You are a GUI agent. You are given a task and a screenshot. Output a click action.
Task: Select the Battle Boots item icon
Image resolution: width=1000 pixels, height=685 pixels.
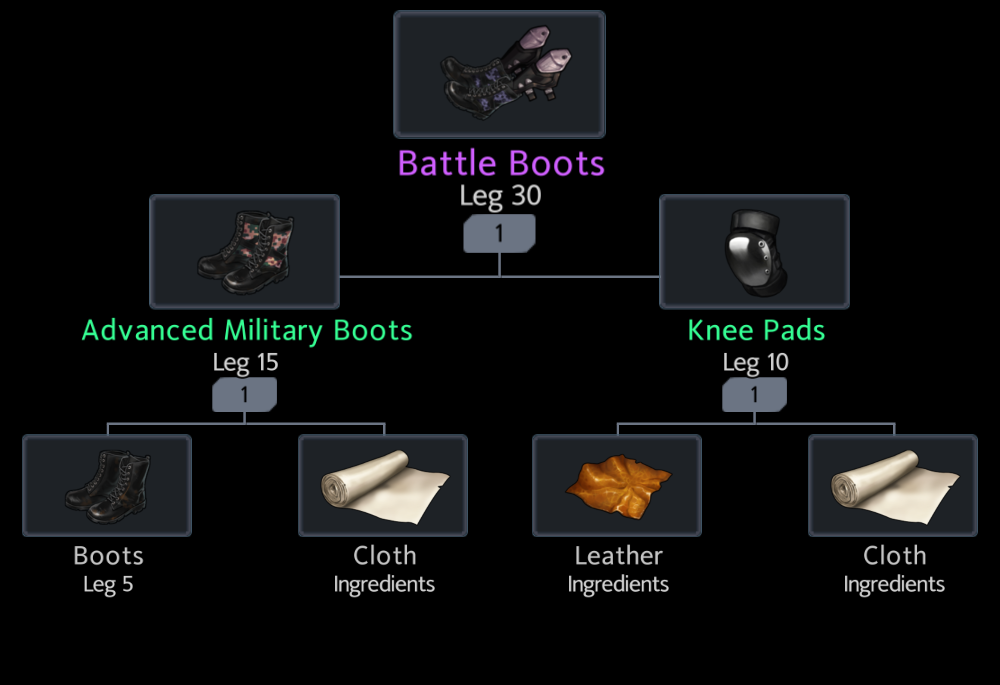point(499,74)
